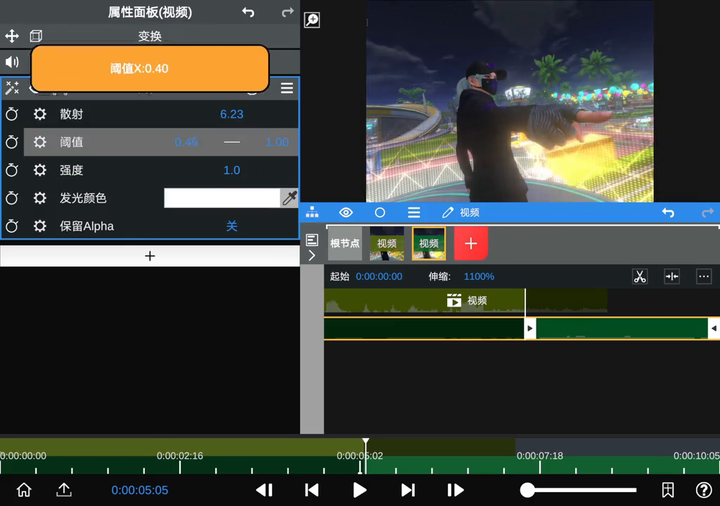Screen dimensions: 720x506
Task: Open the blue toolbar hamburger menu
Action: coord(414,212)
